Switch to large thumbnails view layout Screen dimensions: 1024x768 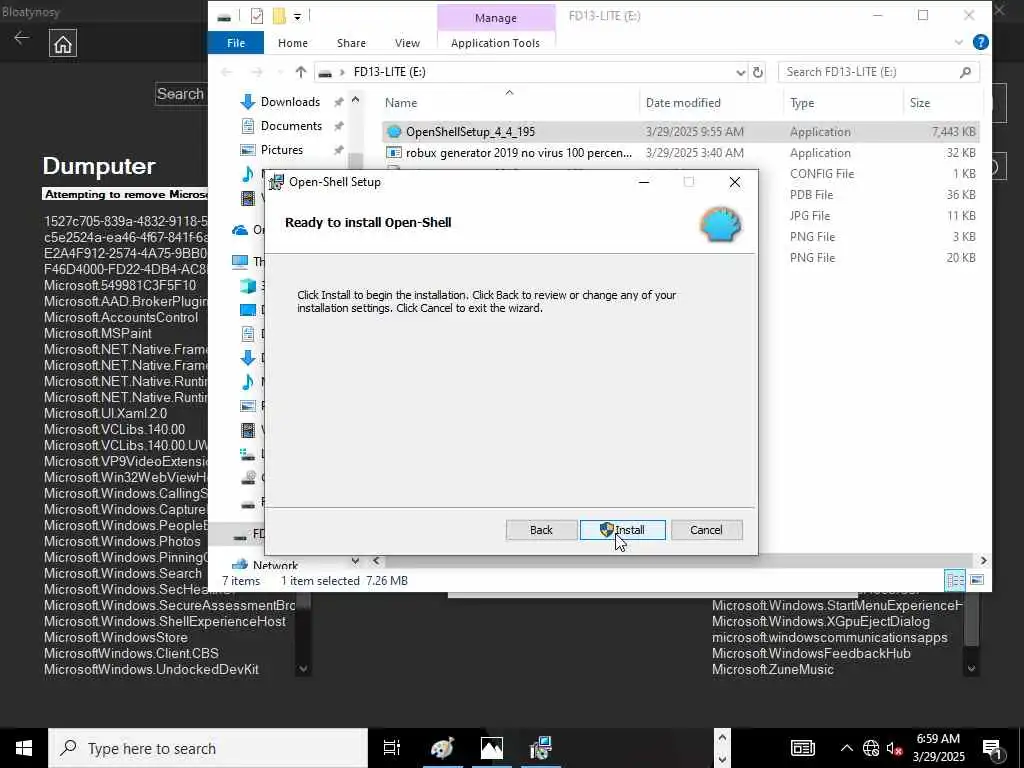tap(977, 580)
